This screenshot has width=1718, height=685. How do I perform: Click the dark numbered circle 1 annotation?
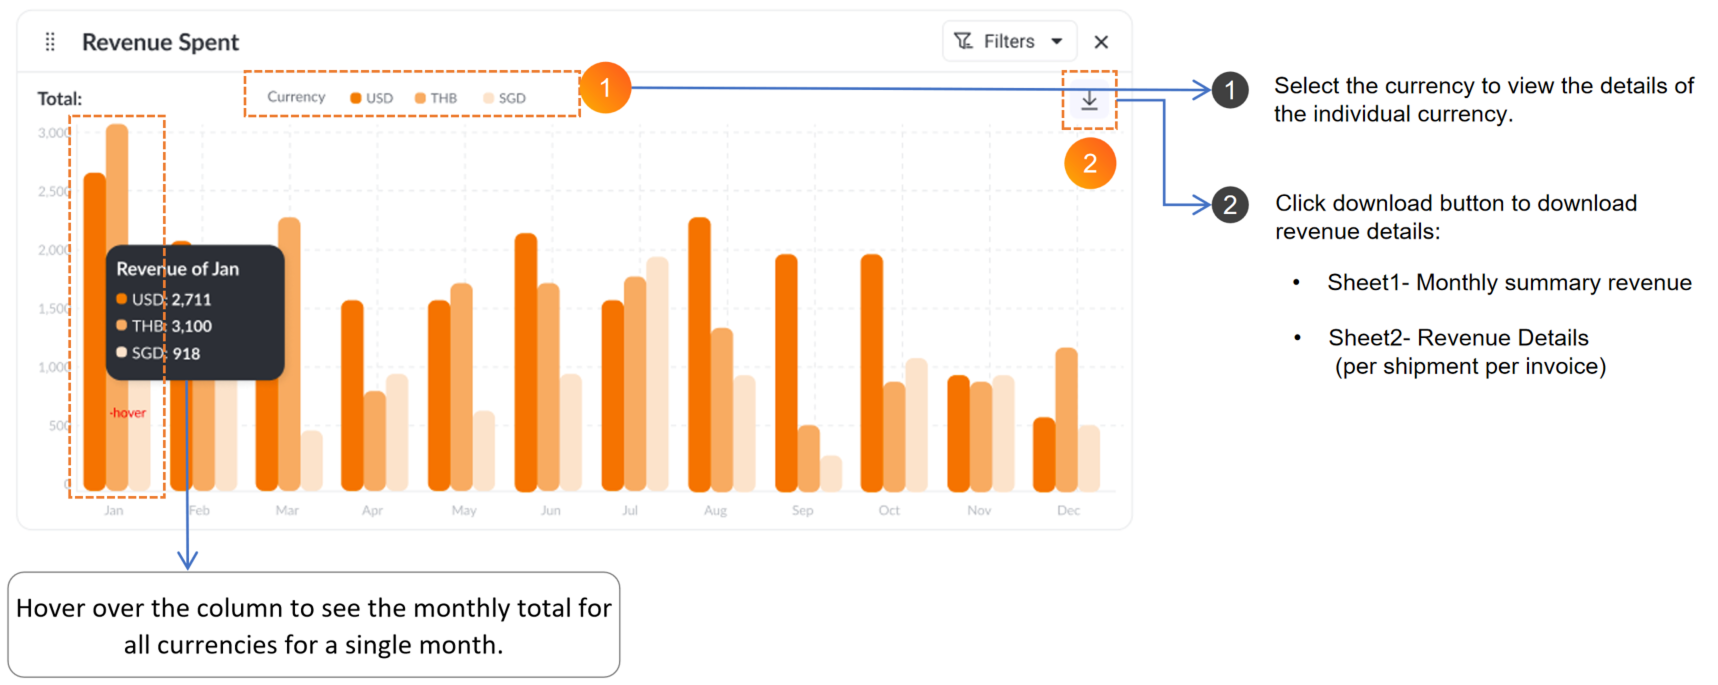coord(1230,90)
